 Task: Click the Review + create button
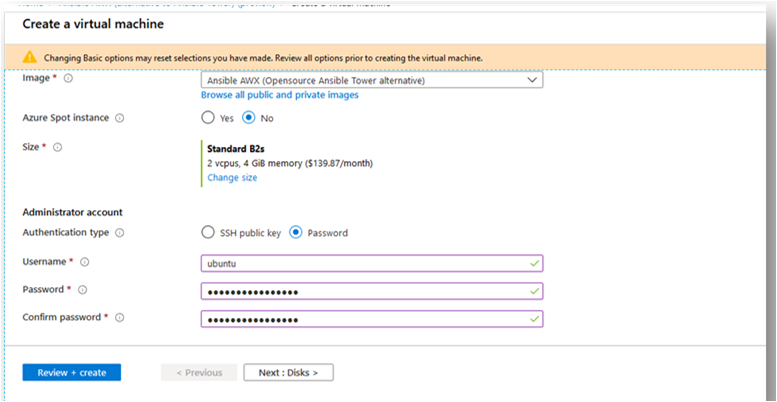(71, 373)
